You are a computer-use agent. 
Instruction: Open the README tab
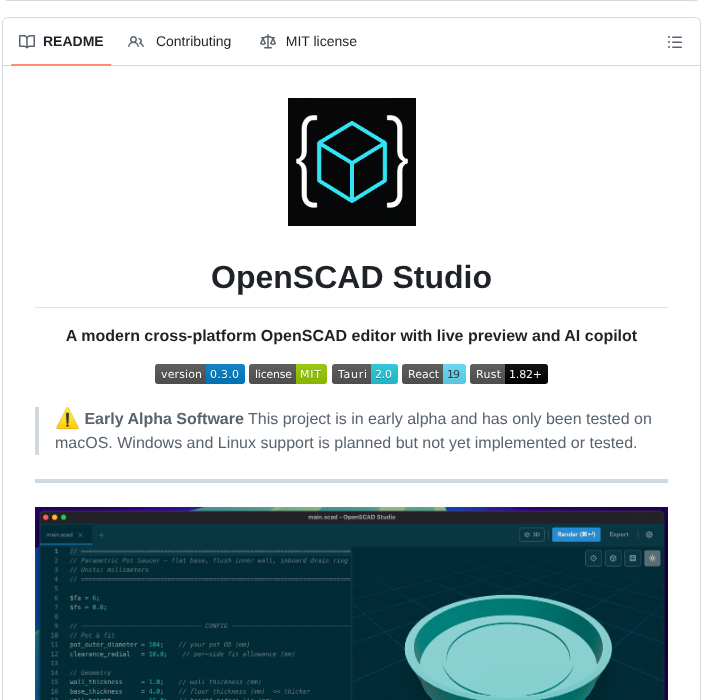click(61, 42)
